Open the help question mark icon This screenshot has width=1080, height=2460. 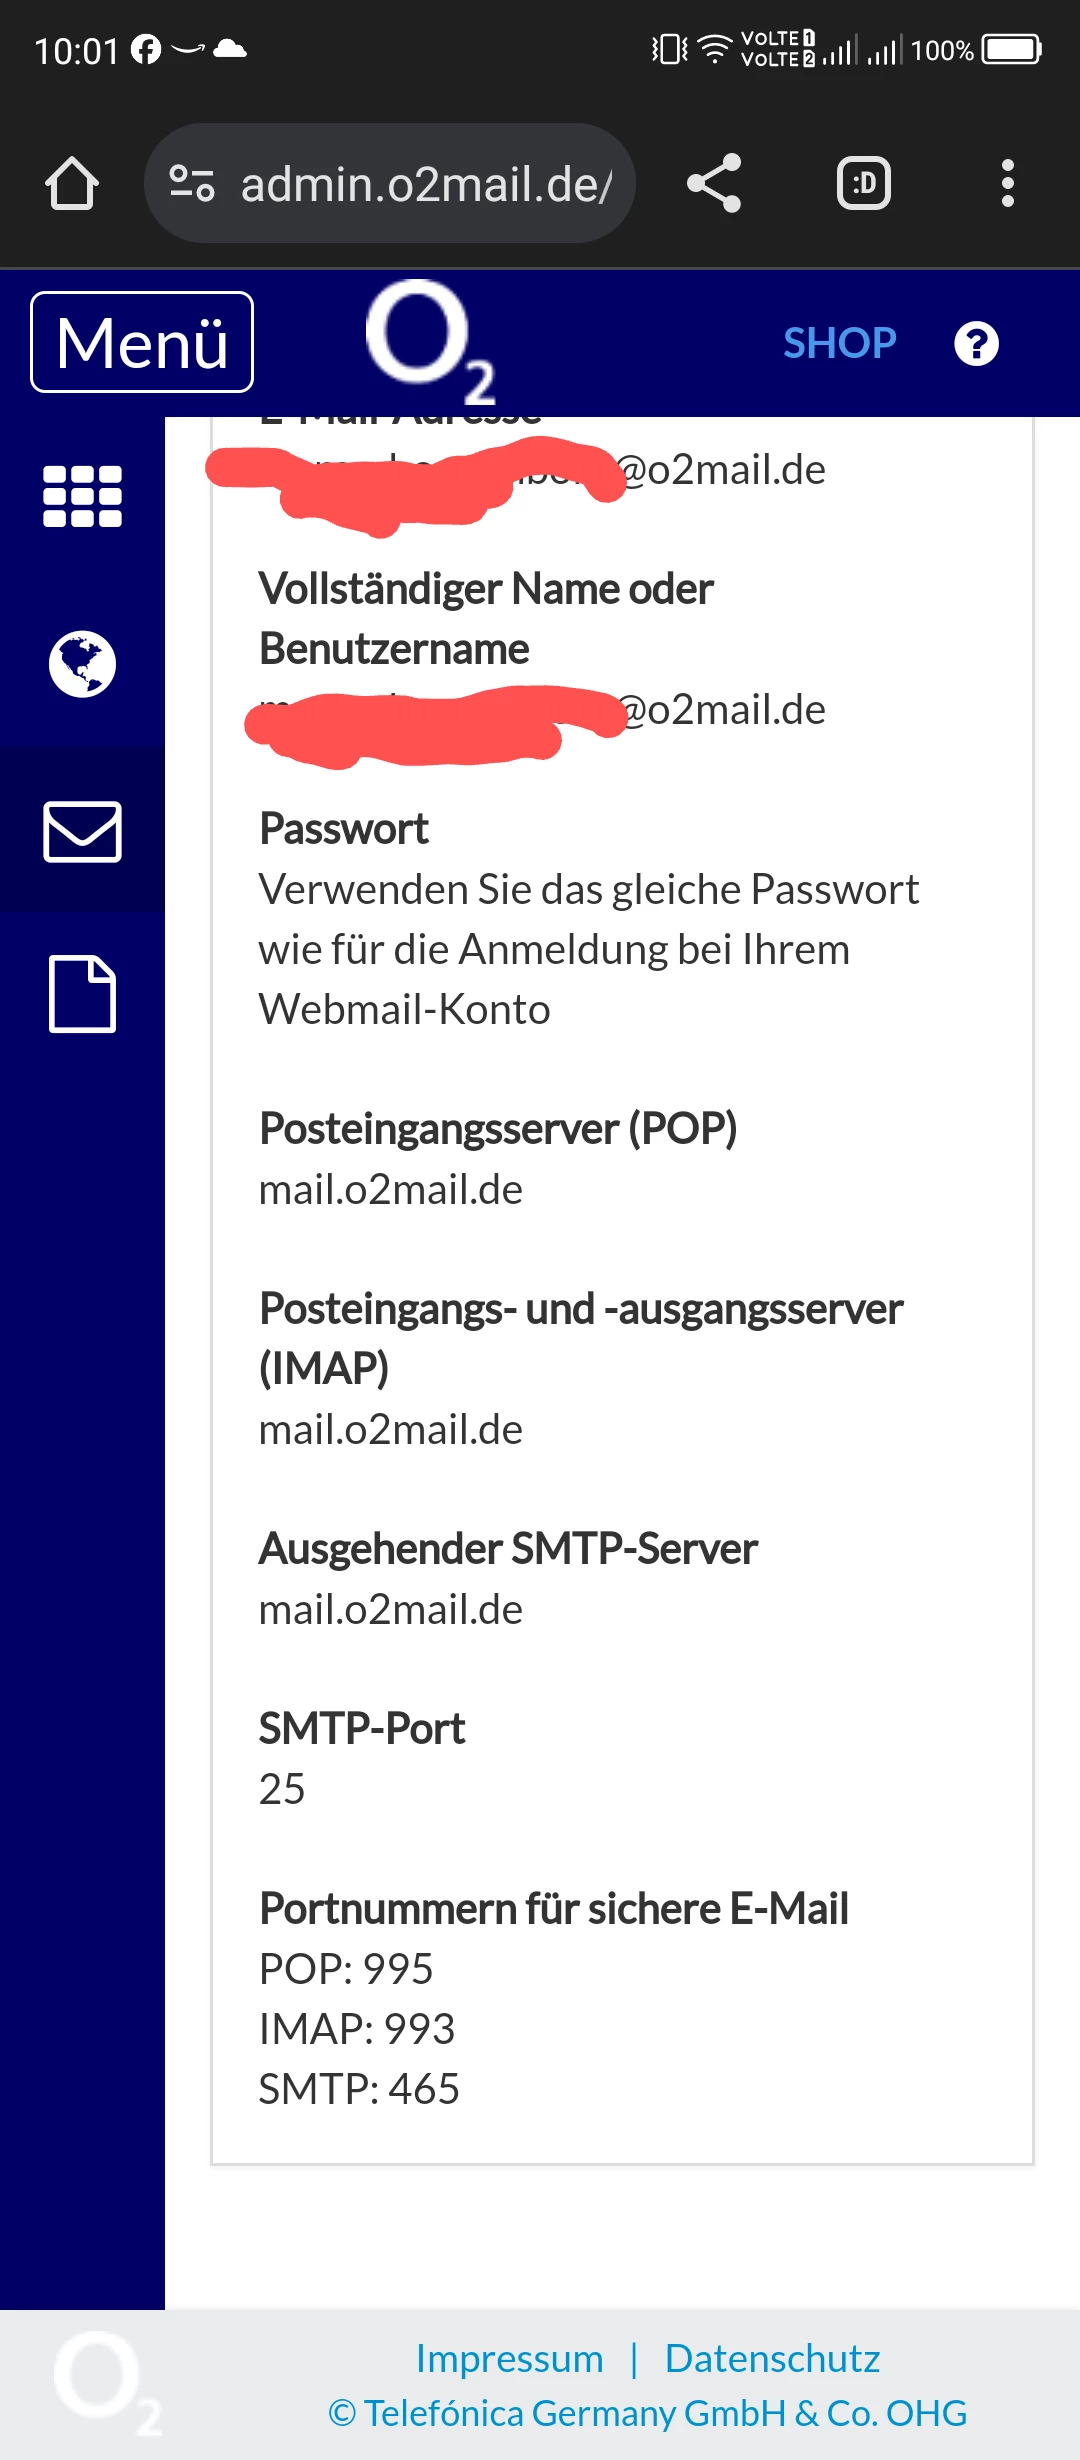pyautogui.click(x=976, y=343)
